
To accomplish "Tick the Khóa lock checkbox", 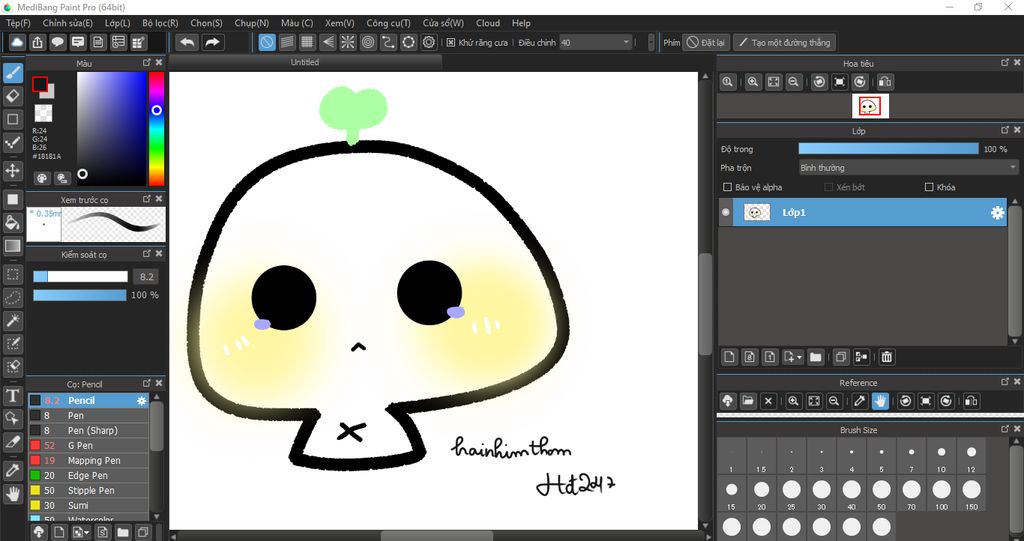I will [x=929, y=187].
